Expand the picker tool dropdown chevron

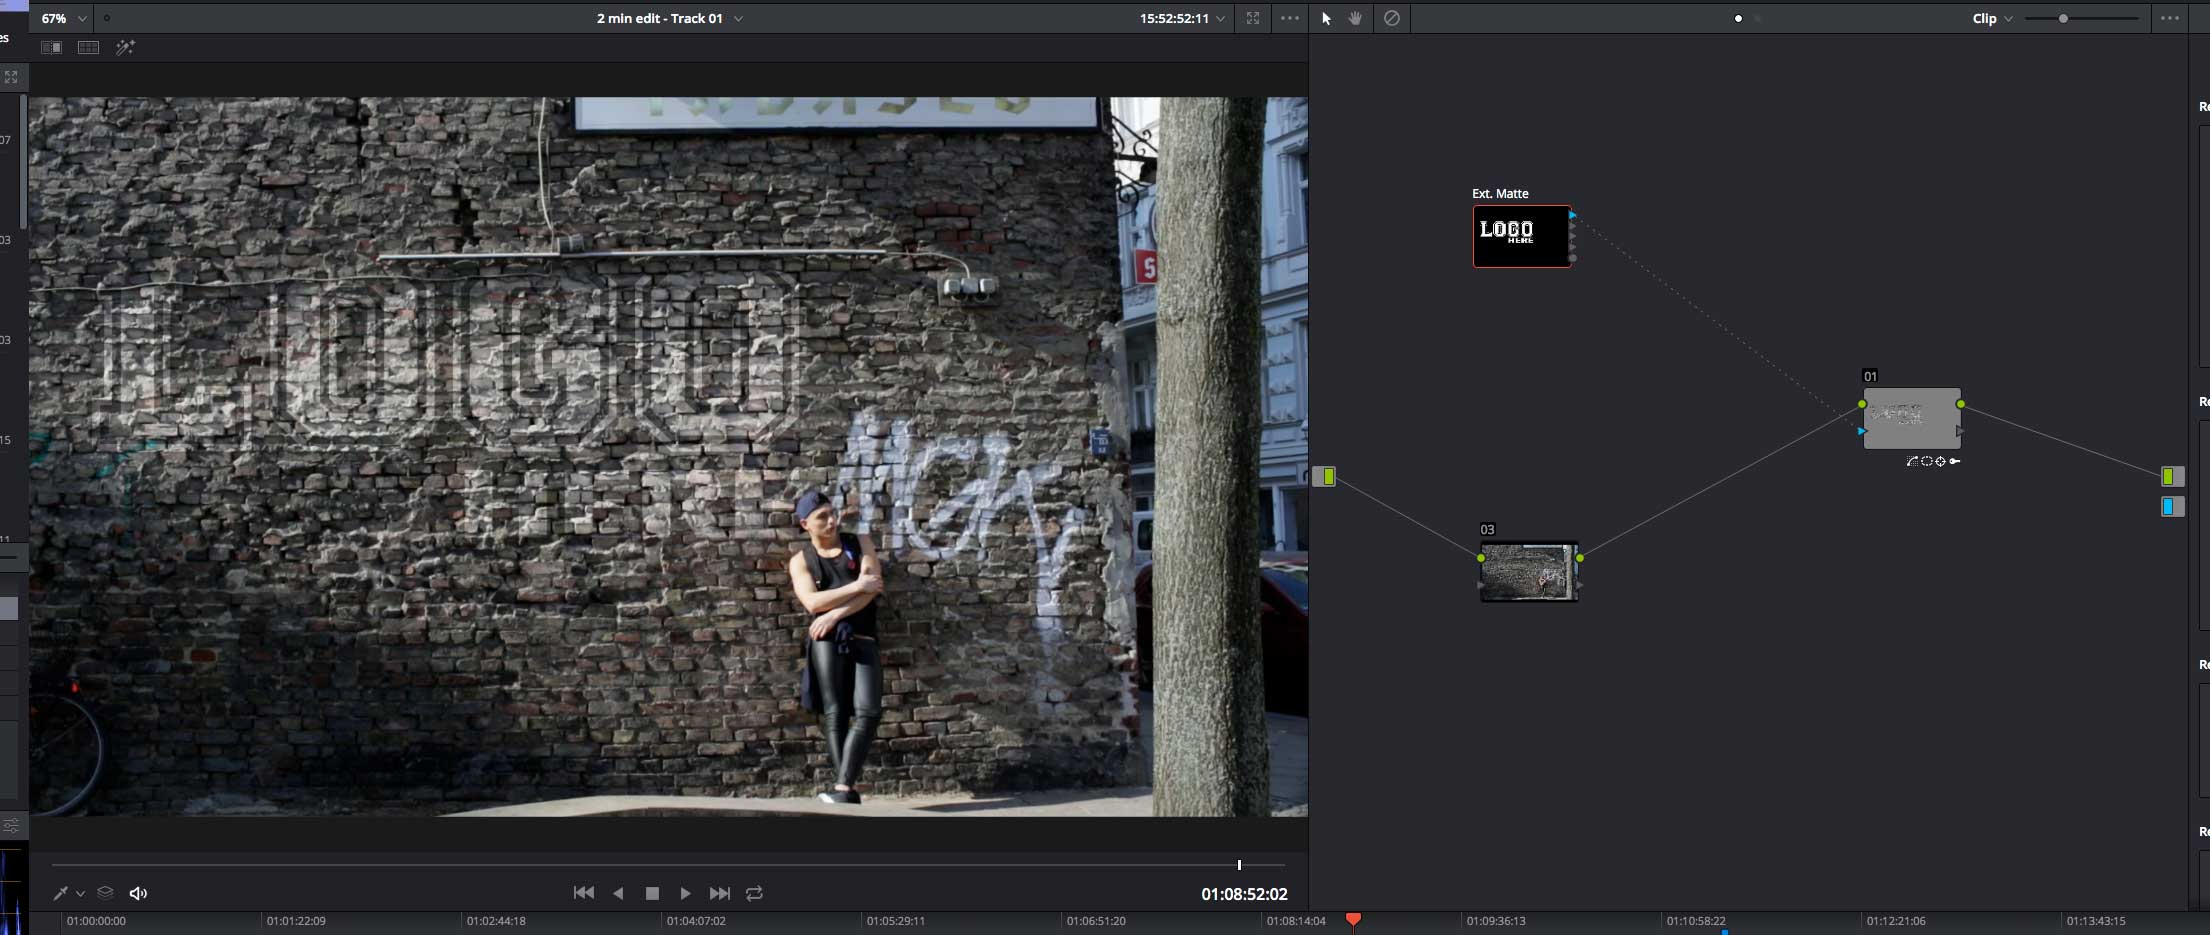80,893
